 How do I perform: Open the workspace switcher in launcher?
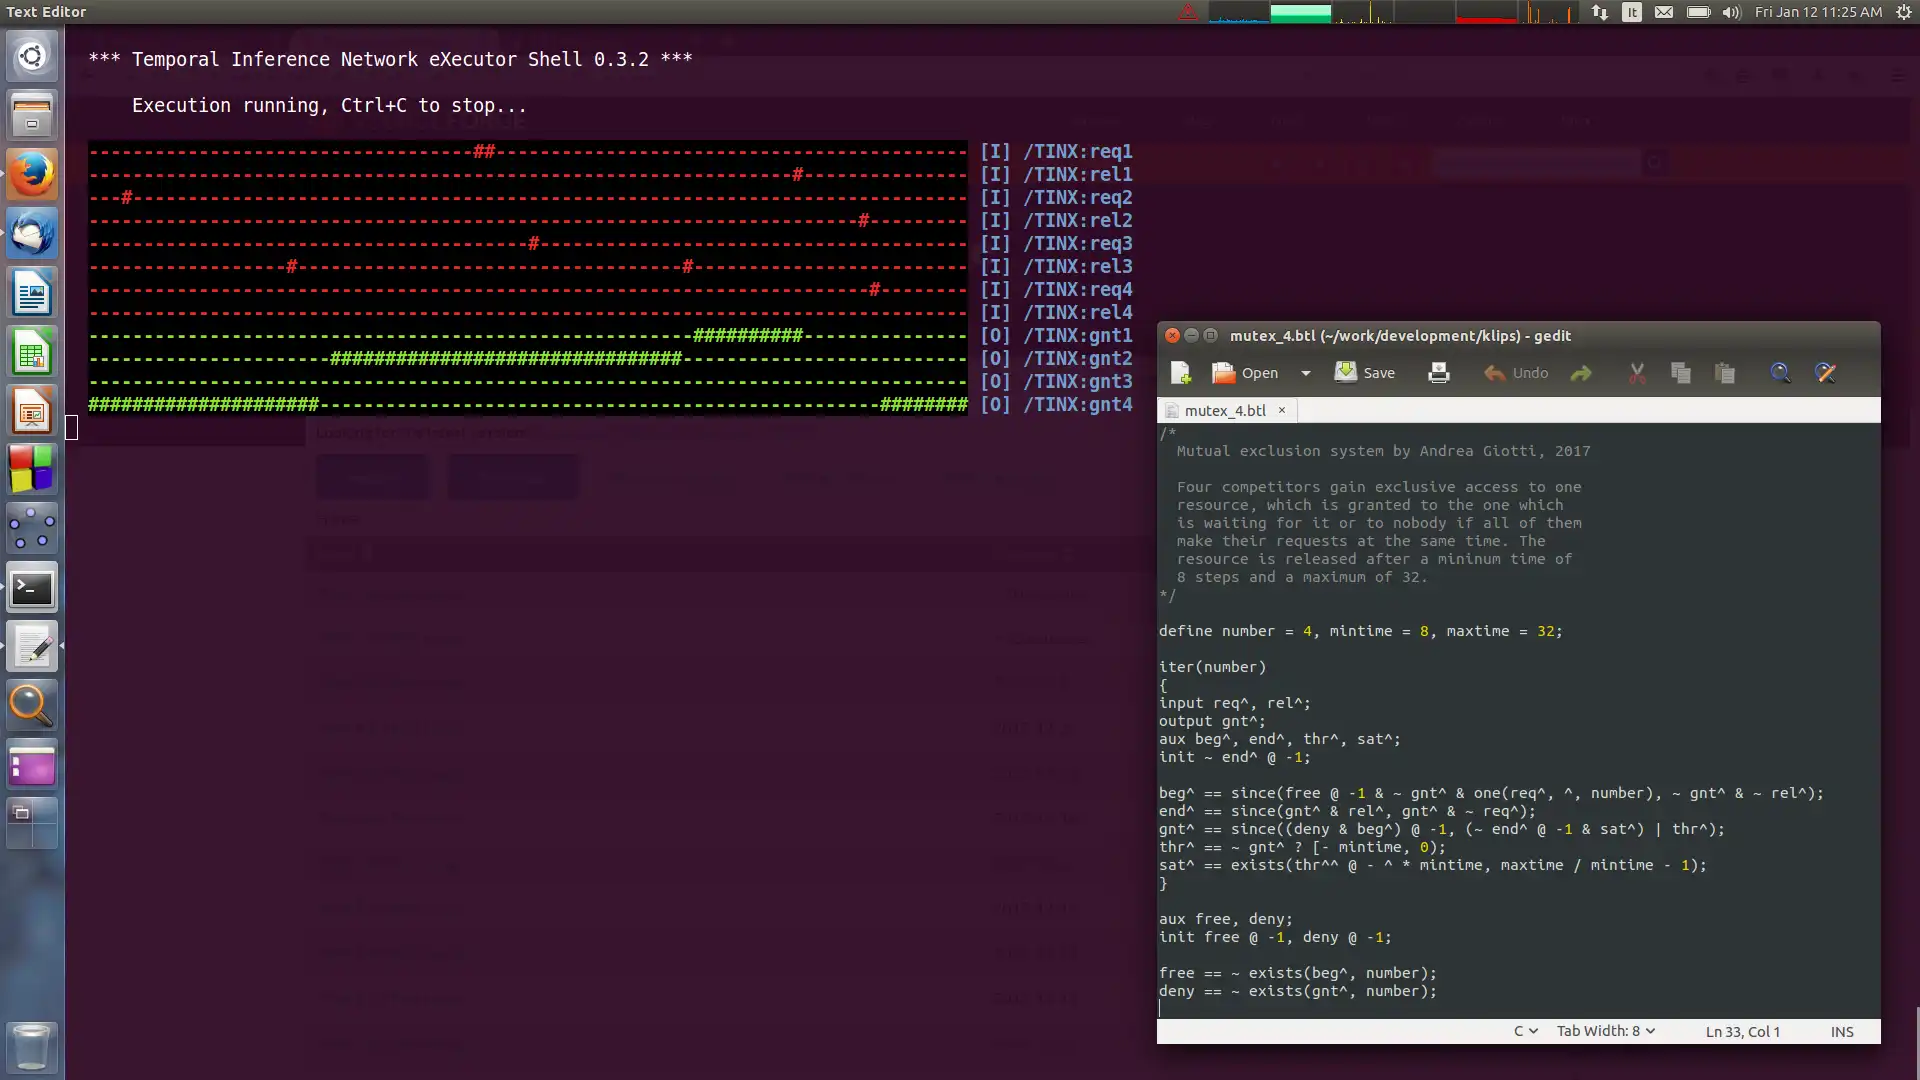coord(32,824)
